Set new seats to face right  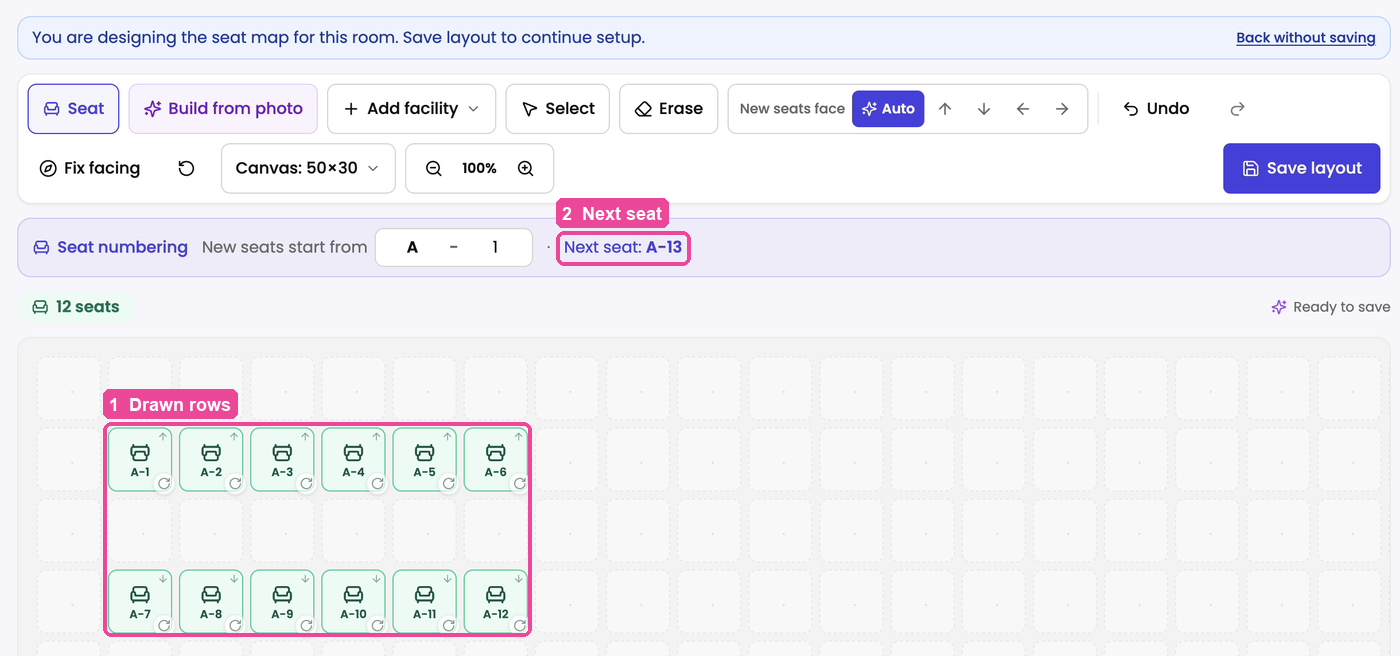1062,109
